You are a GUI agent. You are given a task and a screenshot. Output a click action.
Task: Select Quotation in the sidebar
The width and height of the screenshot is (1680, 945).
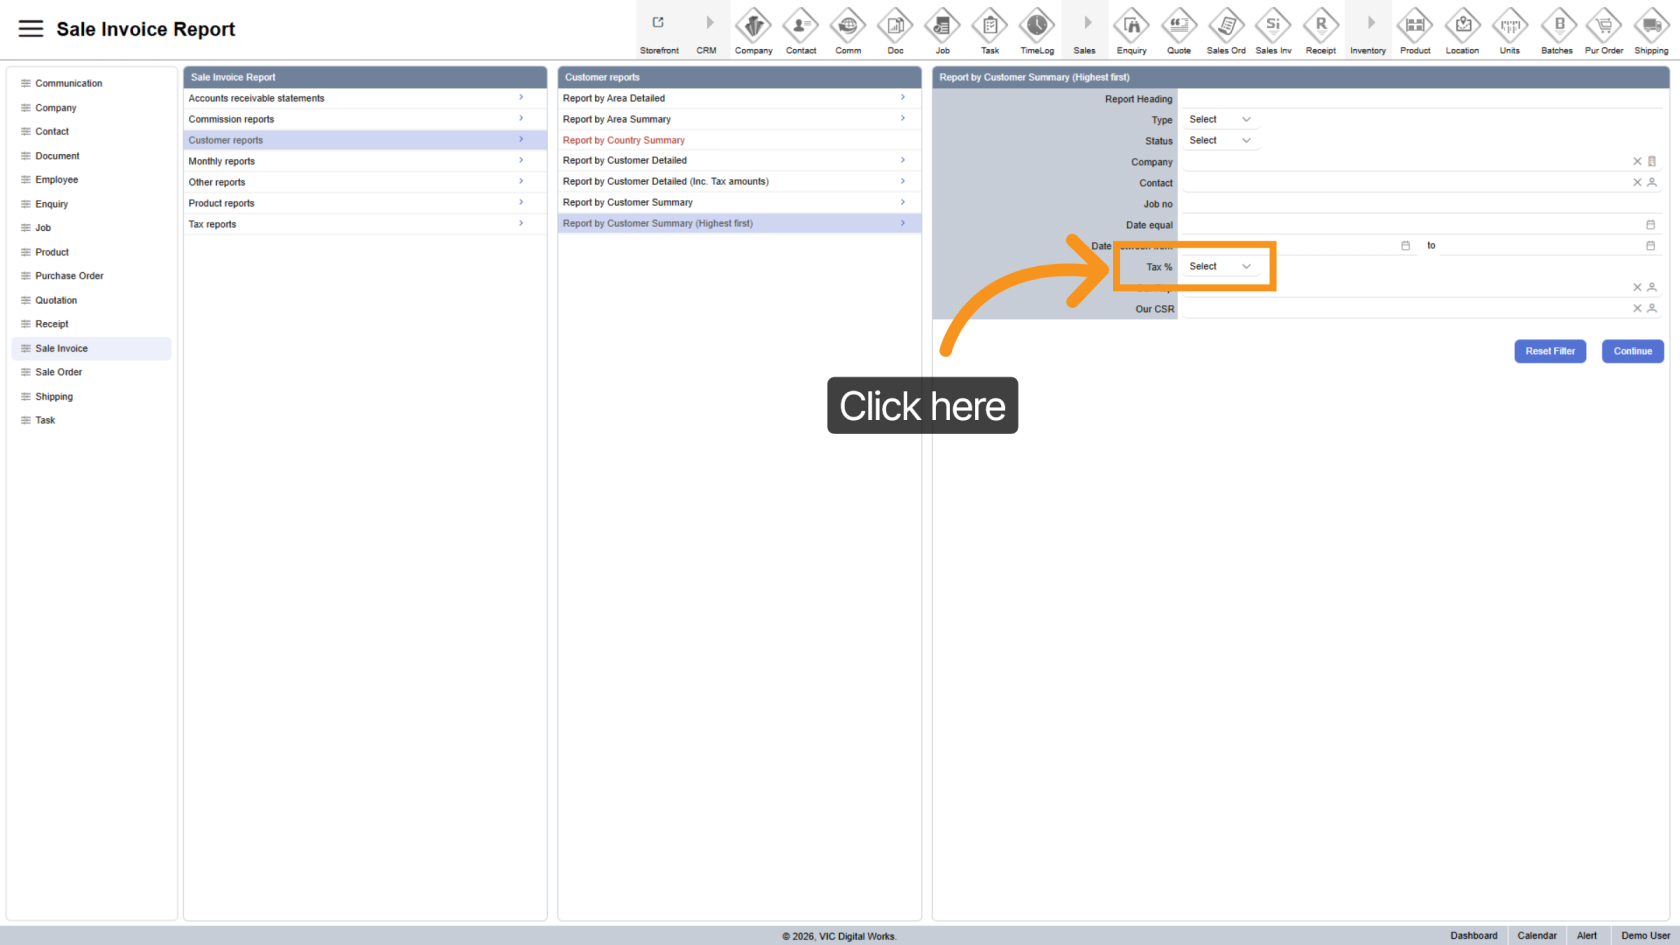(56, 300)
